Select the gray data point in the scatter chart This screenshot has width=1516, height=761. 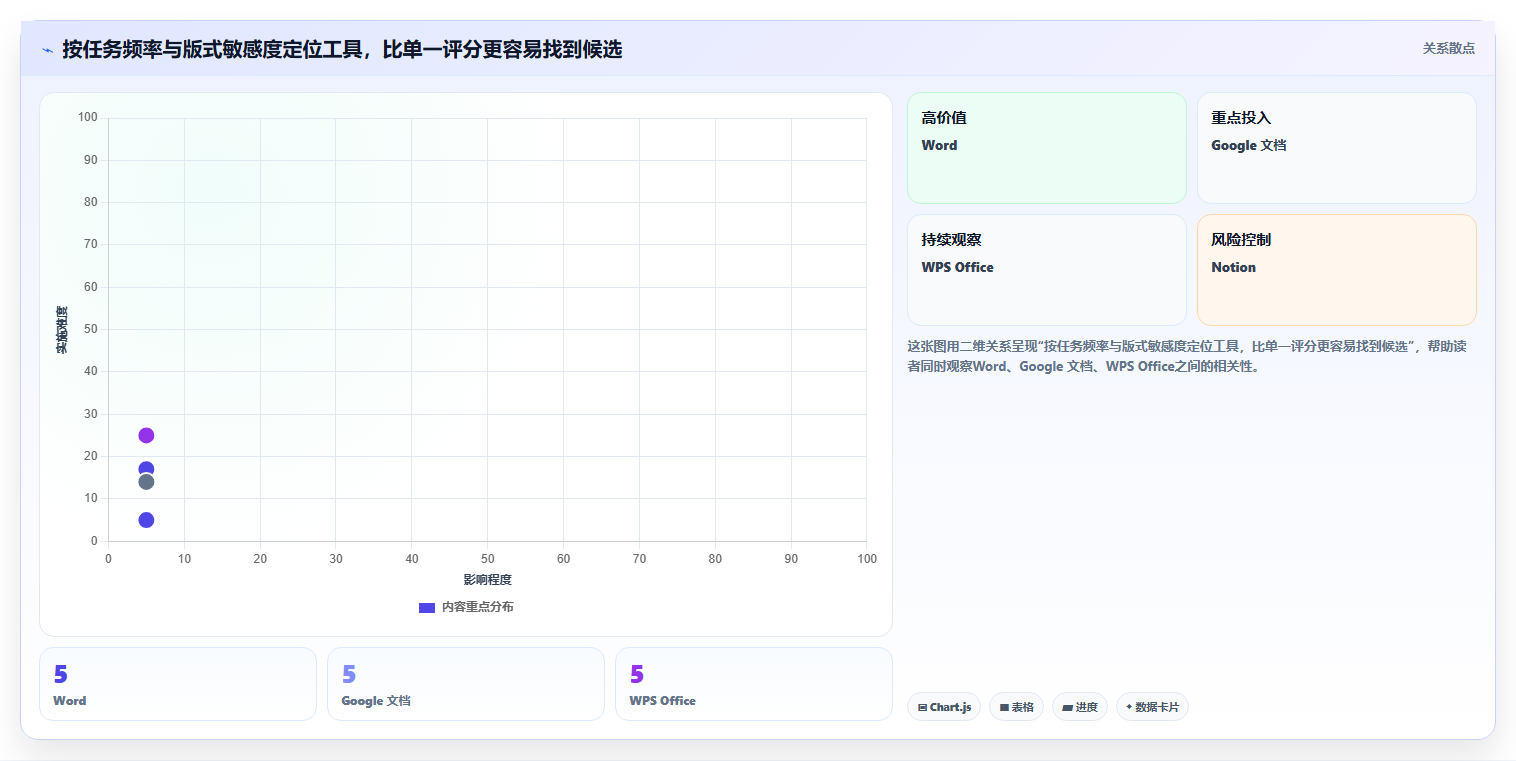click(146, 482)
